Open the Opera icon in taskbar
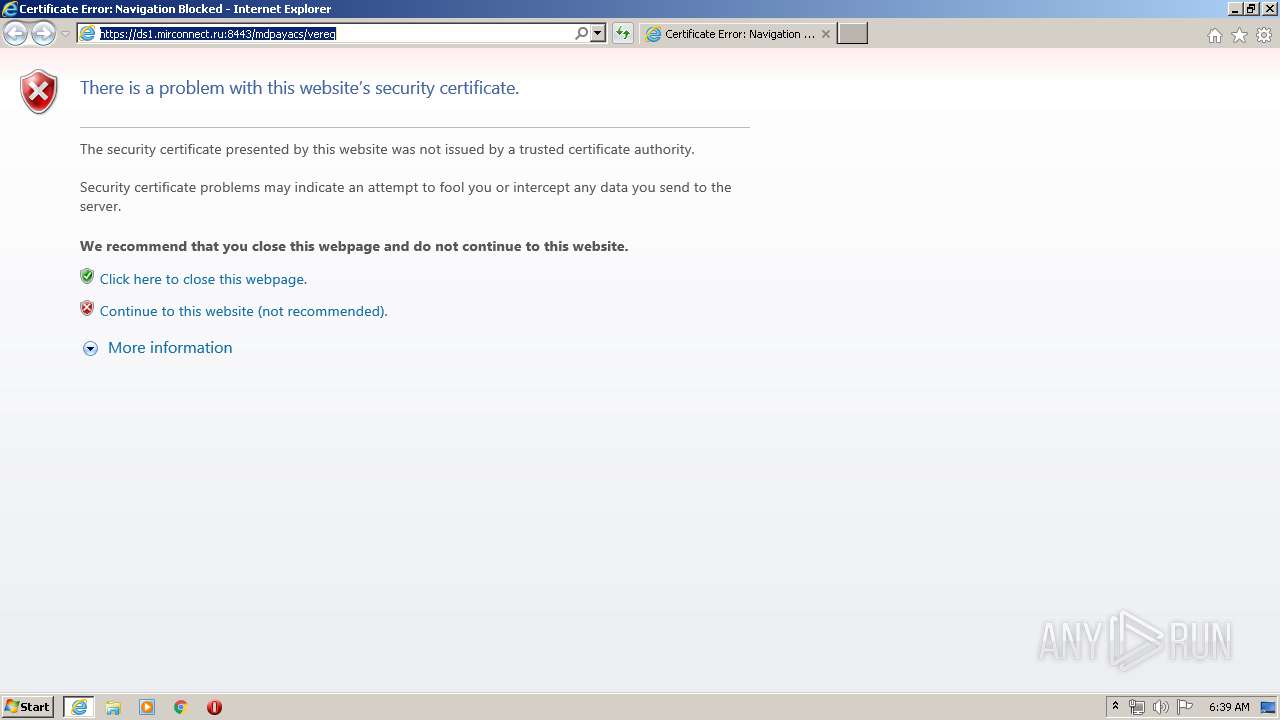 [x=214, y=707]
